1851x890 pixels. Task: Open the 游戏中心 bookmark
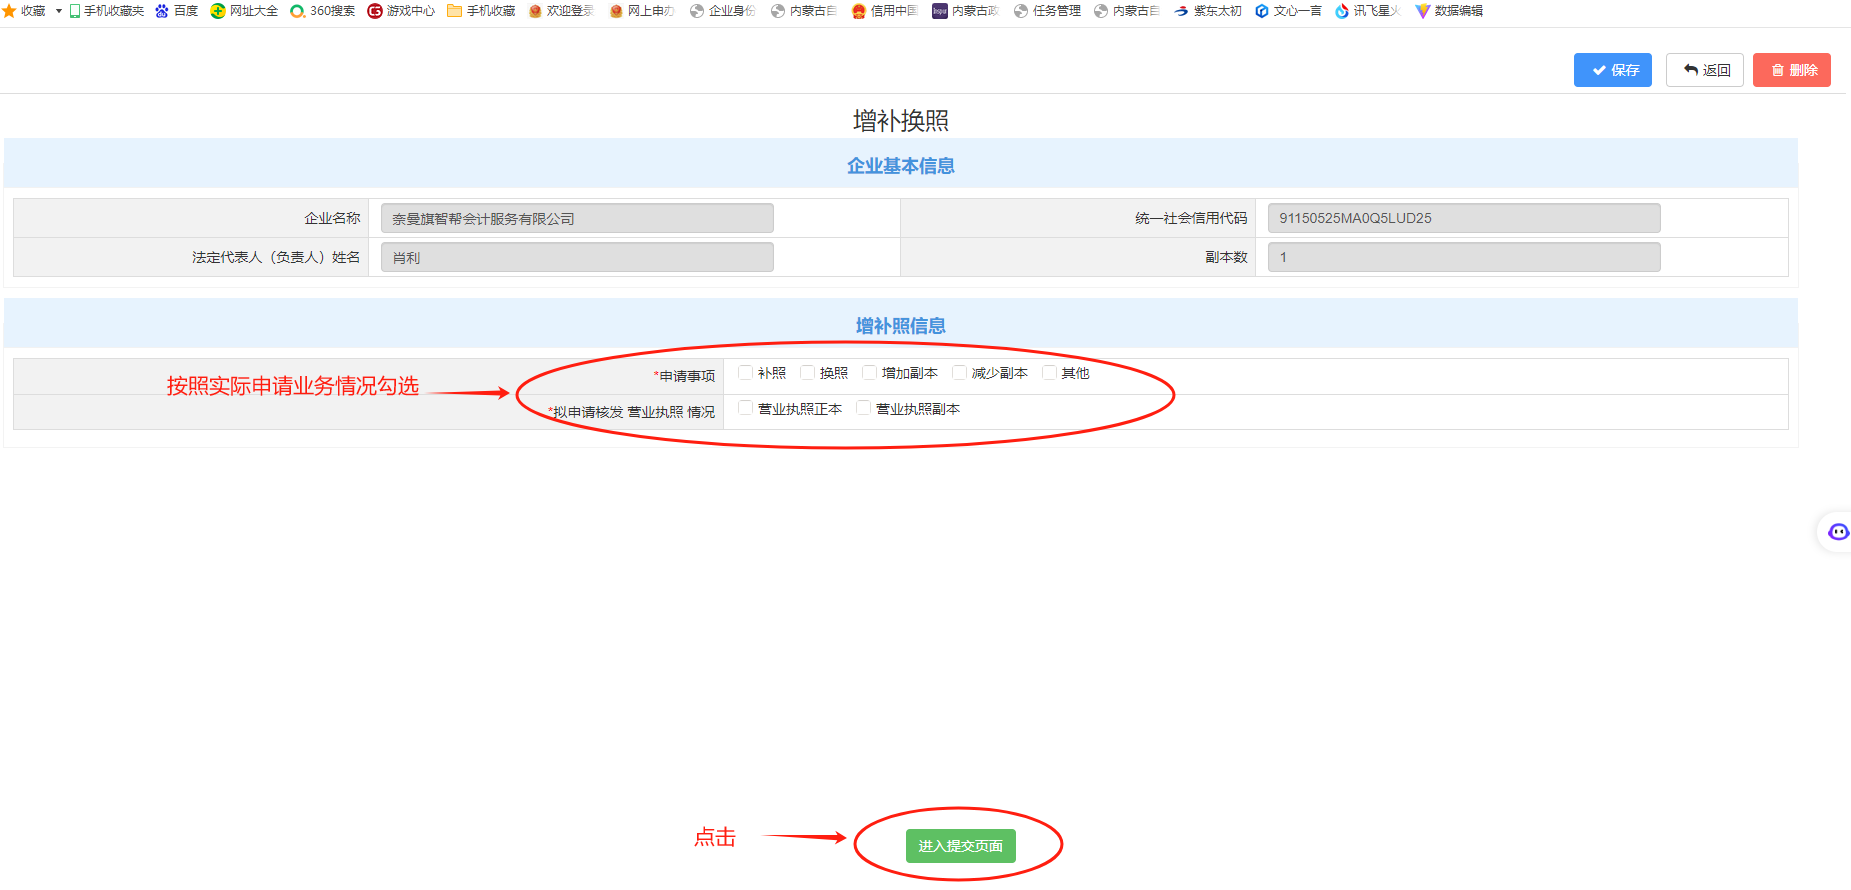401,11
